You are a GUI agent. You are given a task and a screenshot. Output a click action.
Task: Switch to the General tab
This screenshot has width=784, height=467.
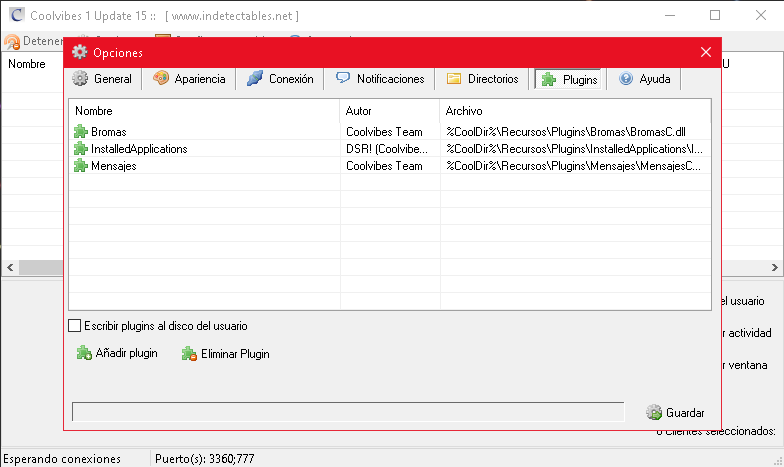102,79
